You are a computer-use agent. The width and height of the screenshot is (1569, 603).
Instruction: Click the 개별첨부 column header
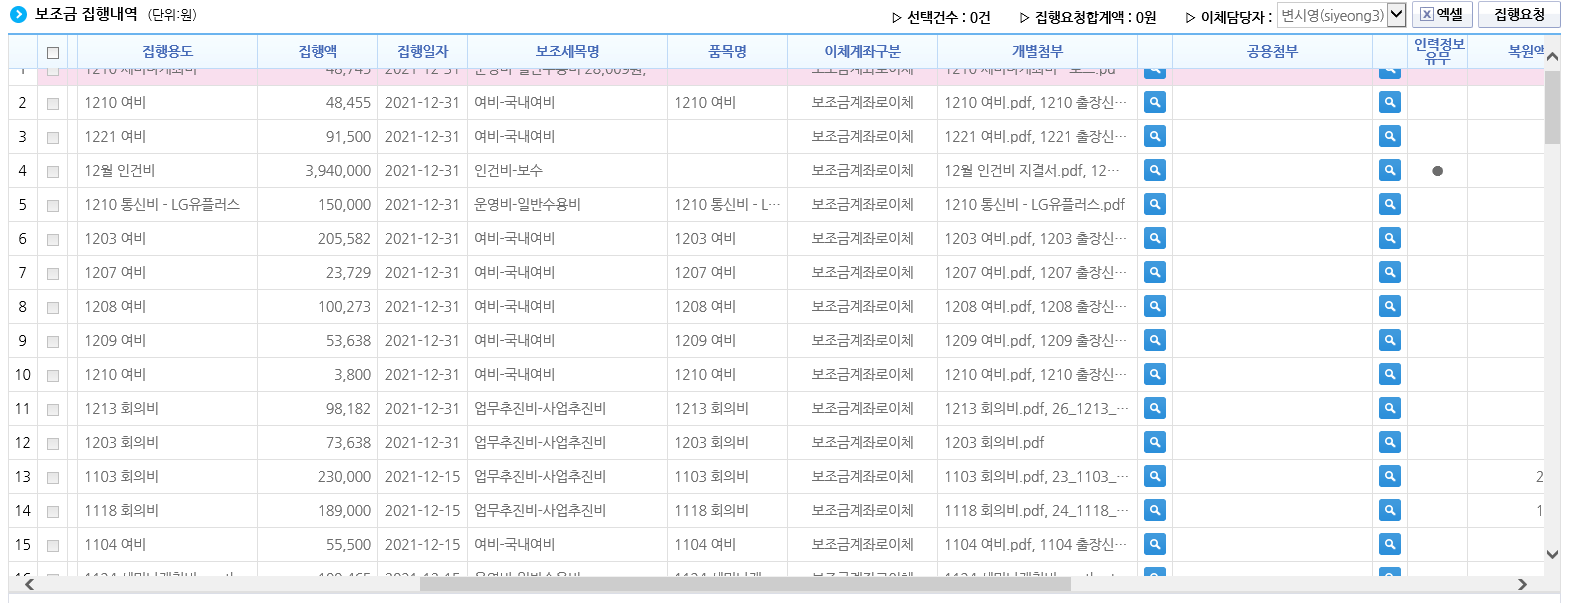tap(1037, 51)
